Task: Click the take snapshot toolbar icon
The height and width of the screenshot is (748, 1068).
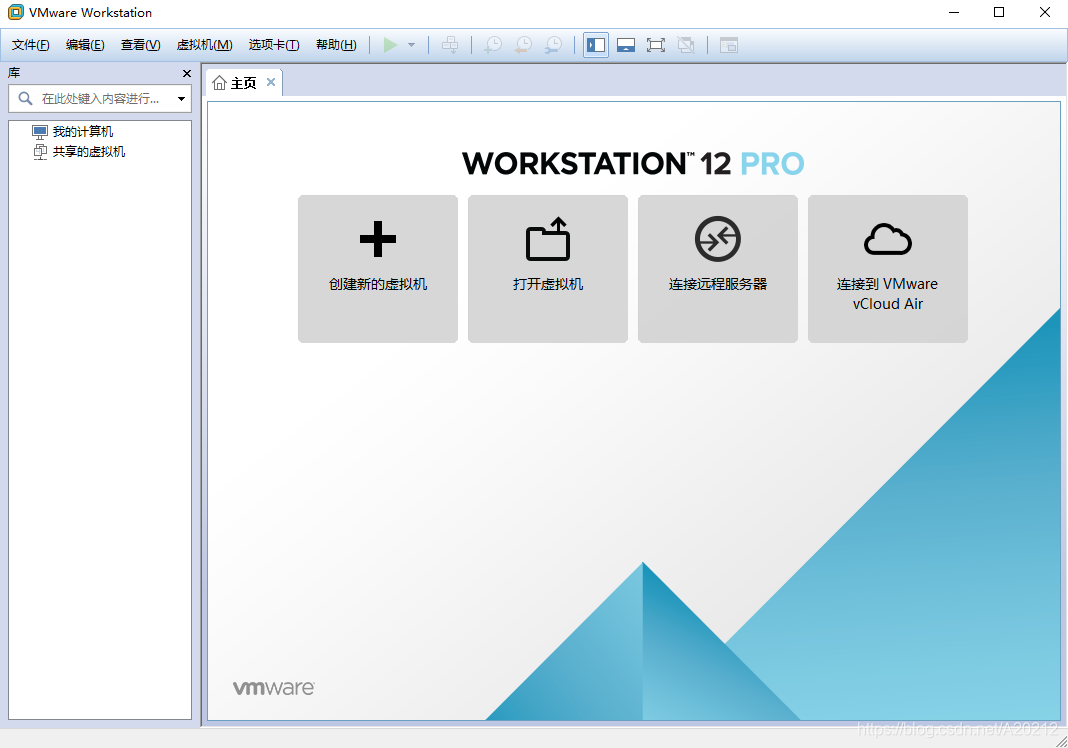Action: tap(493, 46)
